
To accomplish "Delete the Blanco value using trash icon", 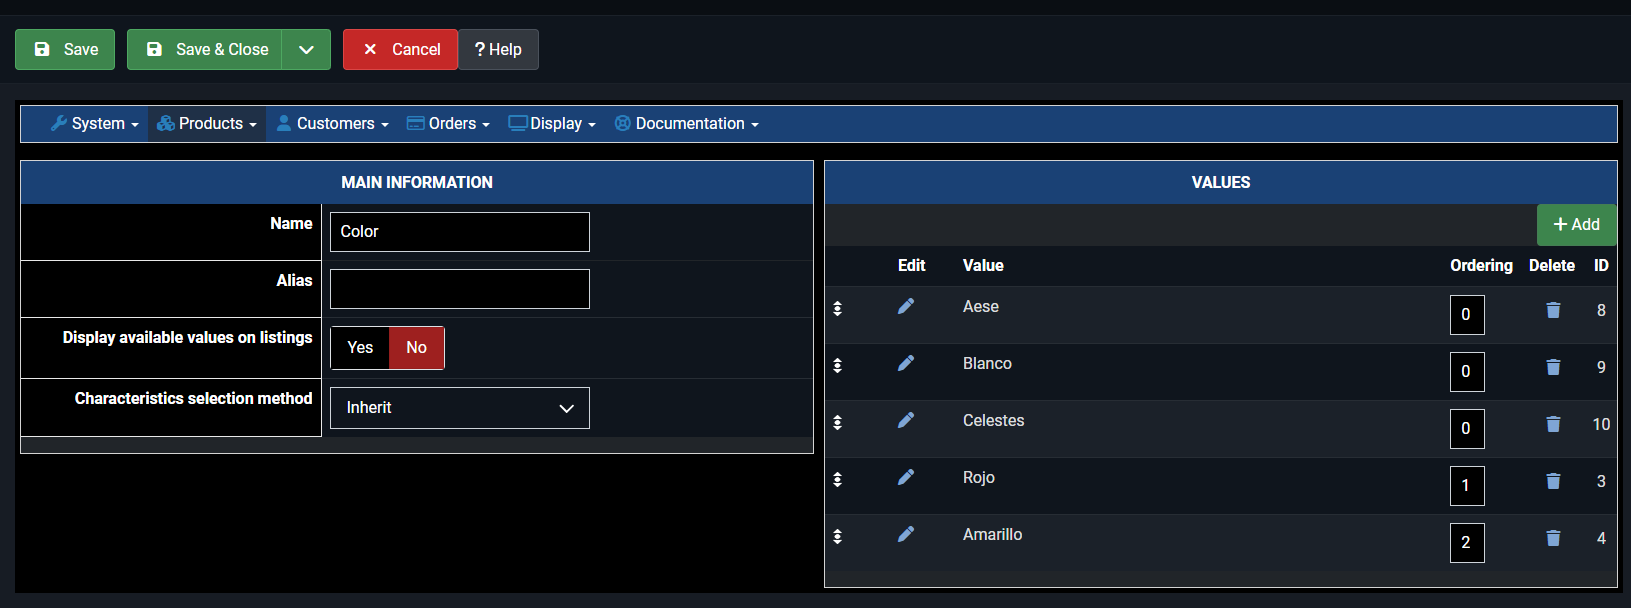I will point(1553,367).
